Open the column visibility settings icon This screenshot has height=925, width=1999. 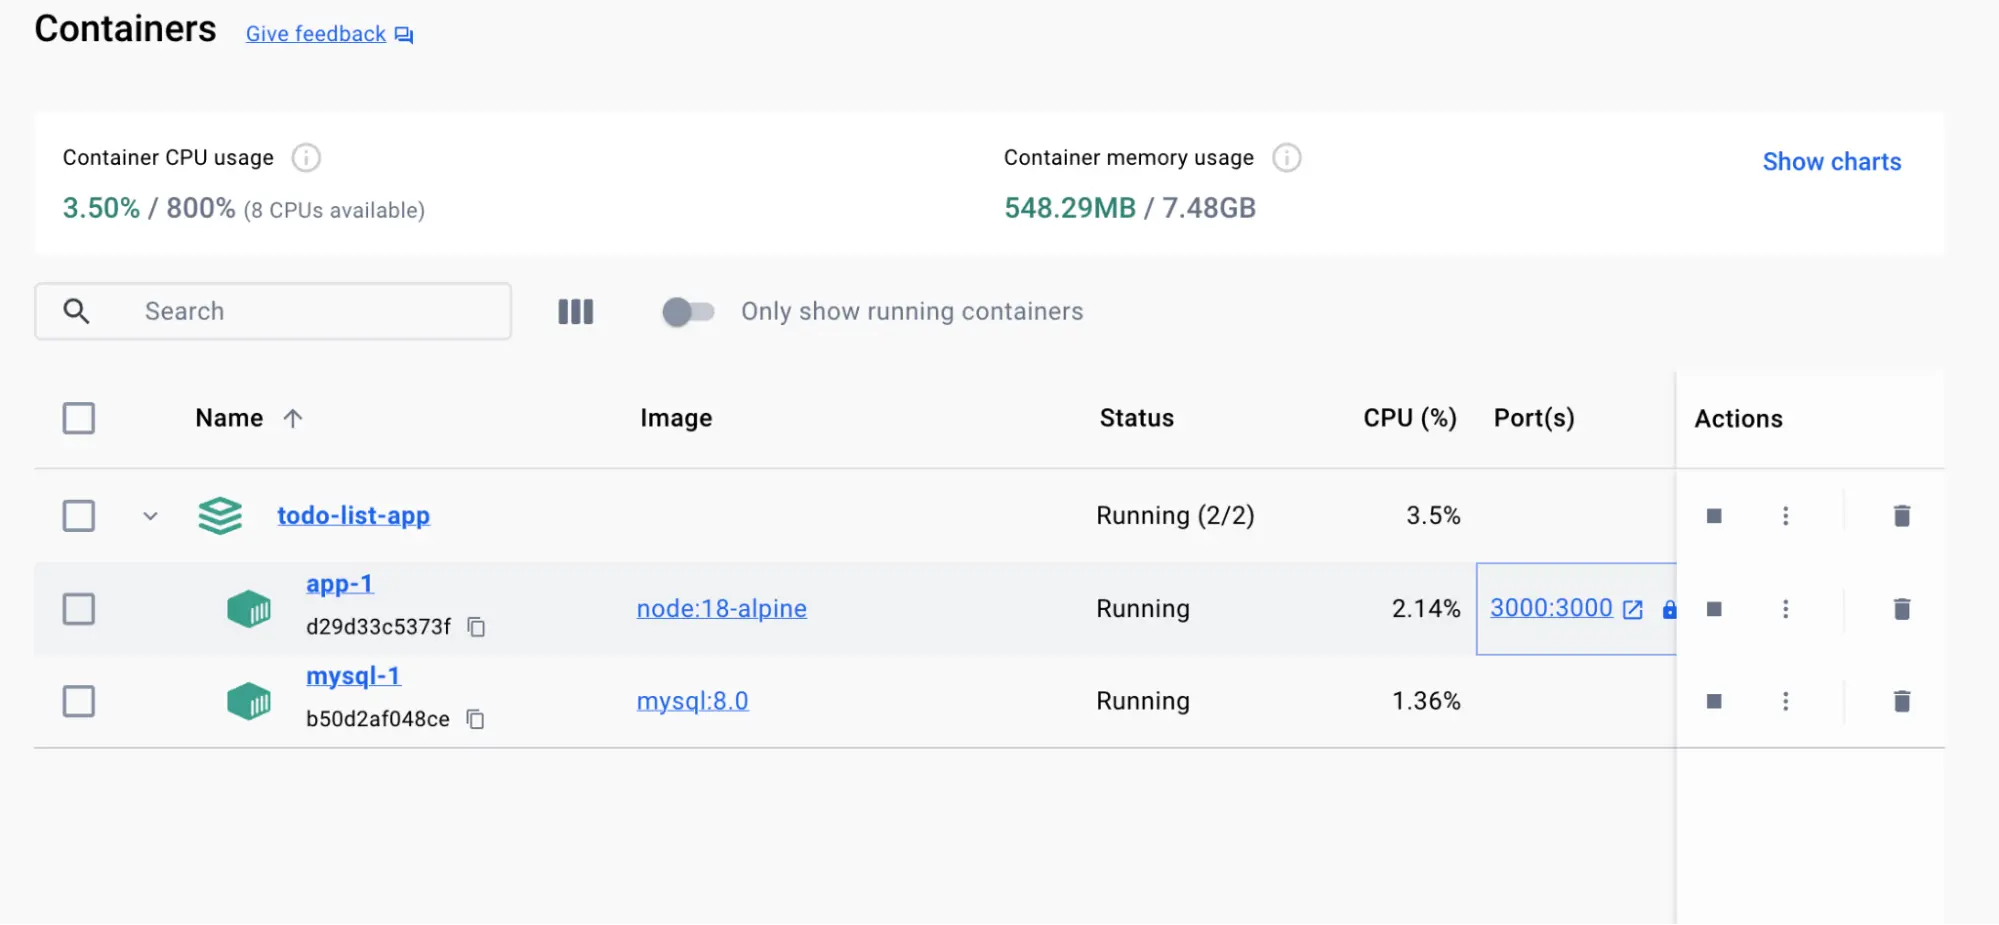[575, 311]
